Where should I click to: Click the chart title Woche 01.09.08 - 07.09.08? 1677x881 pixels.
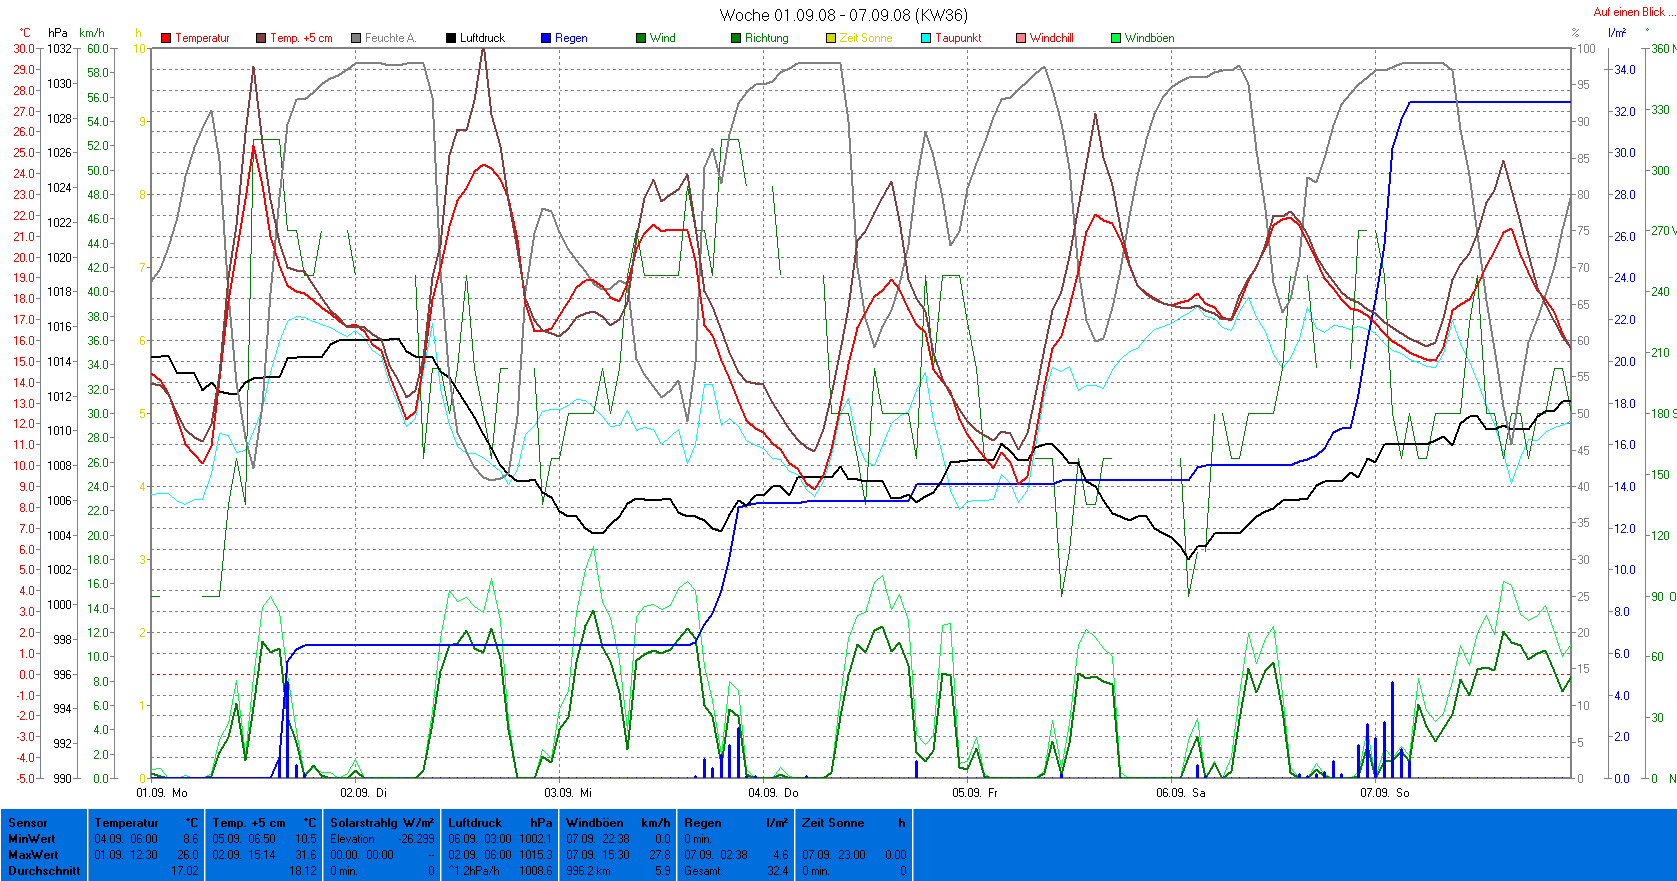[x=843, y=15]
